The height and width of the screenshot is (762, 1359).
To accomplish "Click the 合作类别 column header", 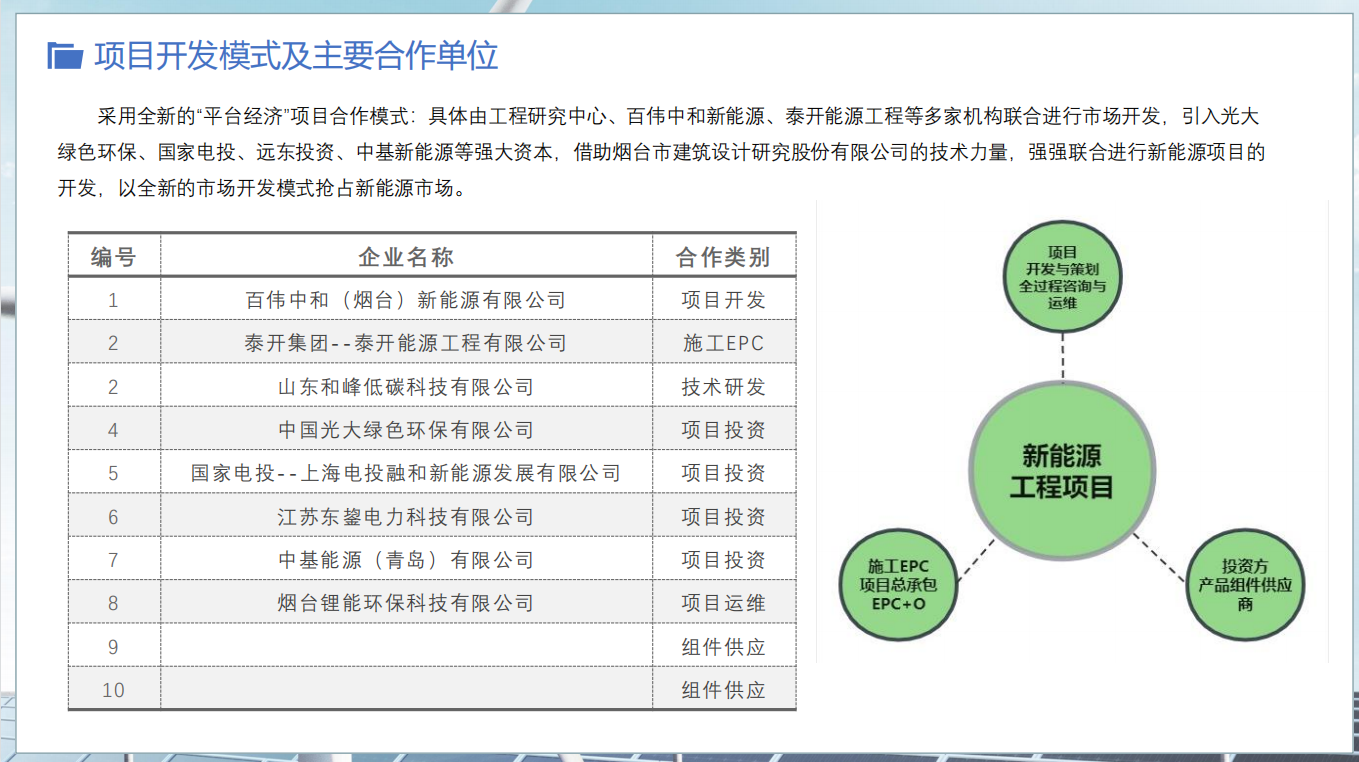I will 723,257.
